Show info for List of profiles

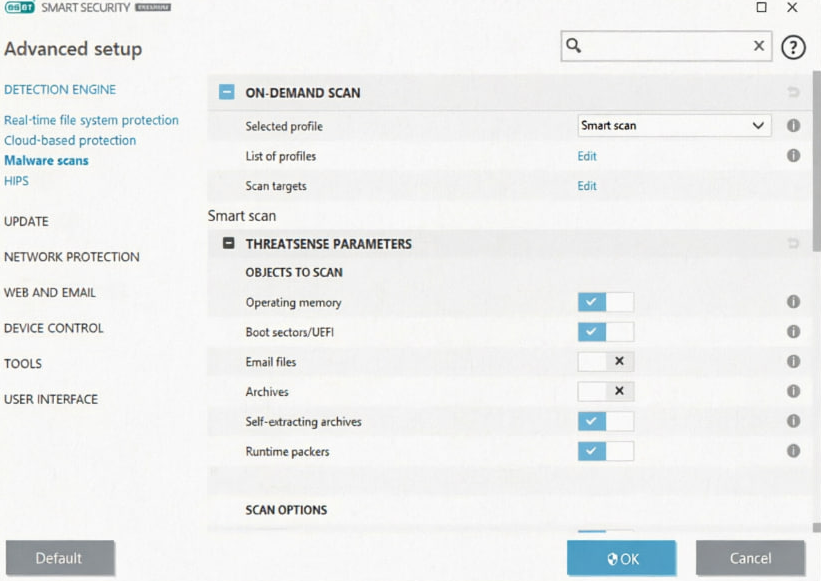click(793, 155)
